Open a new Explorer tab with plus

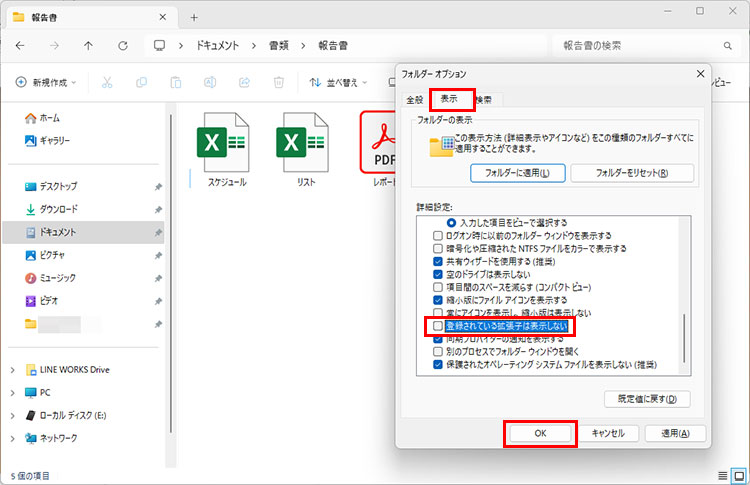coord(194,17)
